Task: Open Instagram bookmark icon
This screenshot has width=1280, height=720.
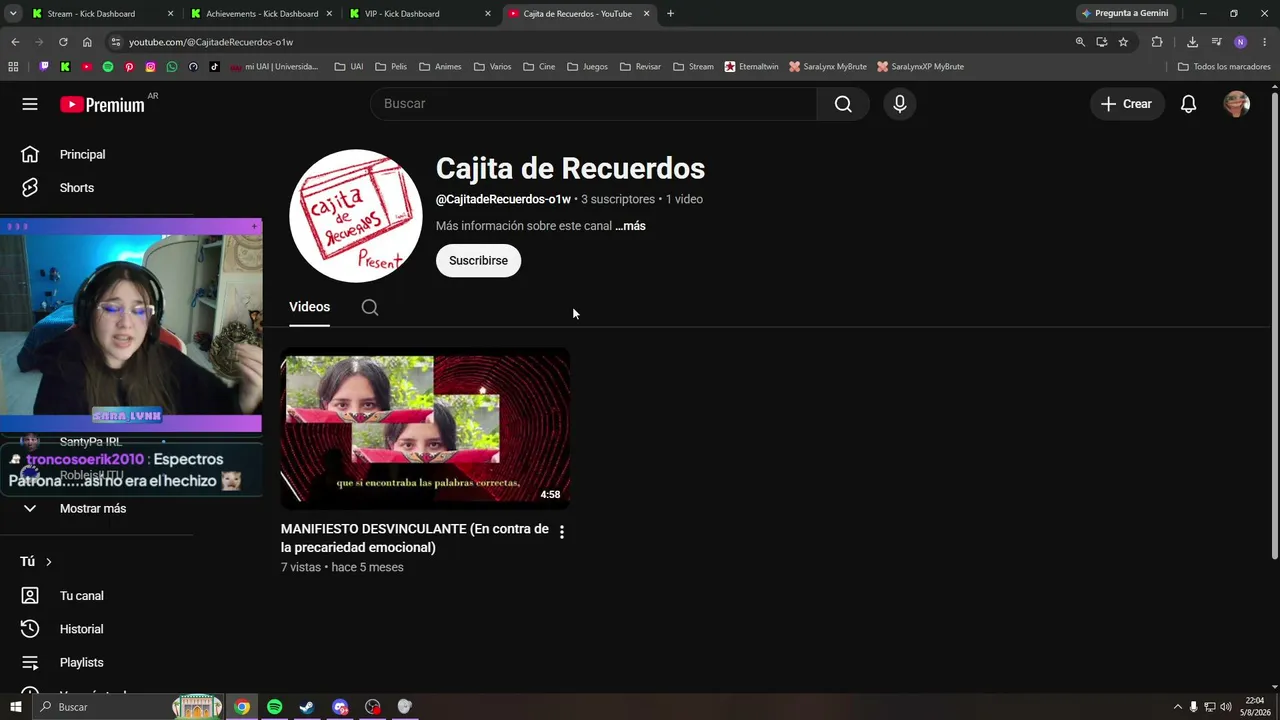Action: (151, 67)
